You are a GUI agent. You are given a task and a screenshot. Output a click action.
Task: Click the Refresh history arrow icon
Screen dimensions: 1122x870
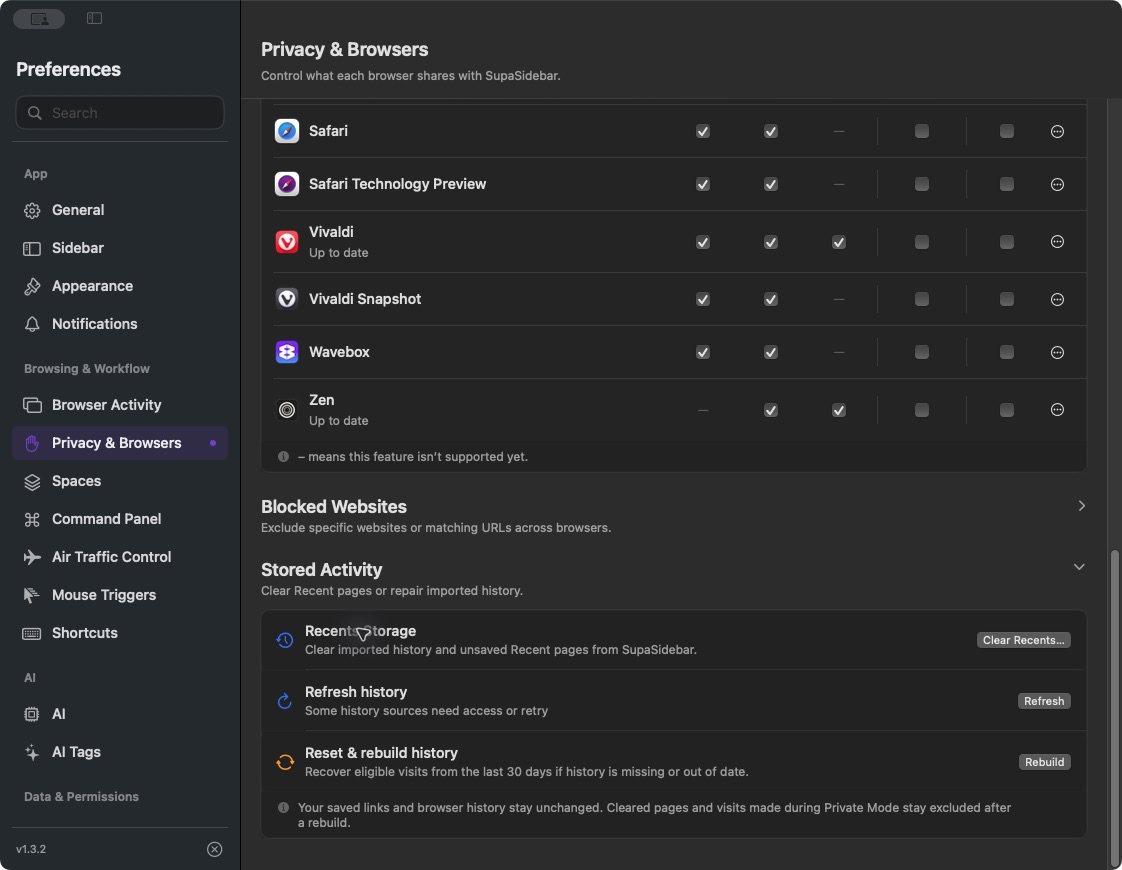[285, 700]
